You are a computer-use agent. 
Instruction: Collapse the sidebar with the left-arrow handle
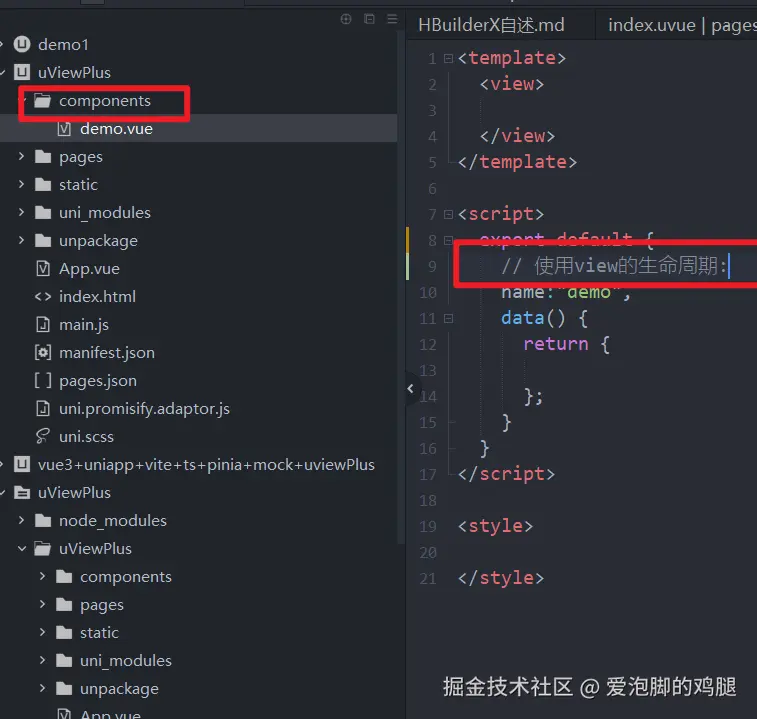(410, 389)
